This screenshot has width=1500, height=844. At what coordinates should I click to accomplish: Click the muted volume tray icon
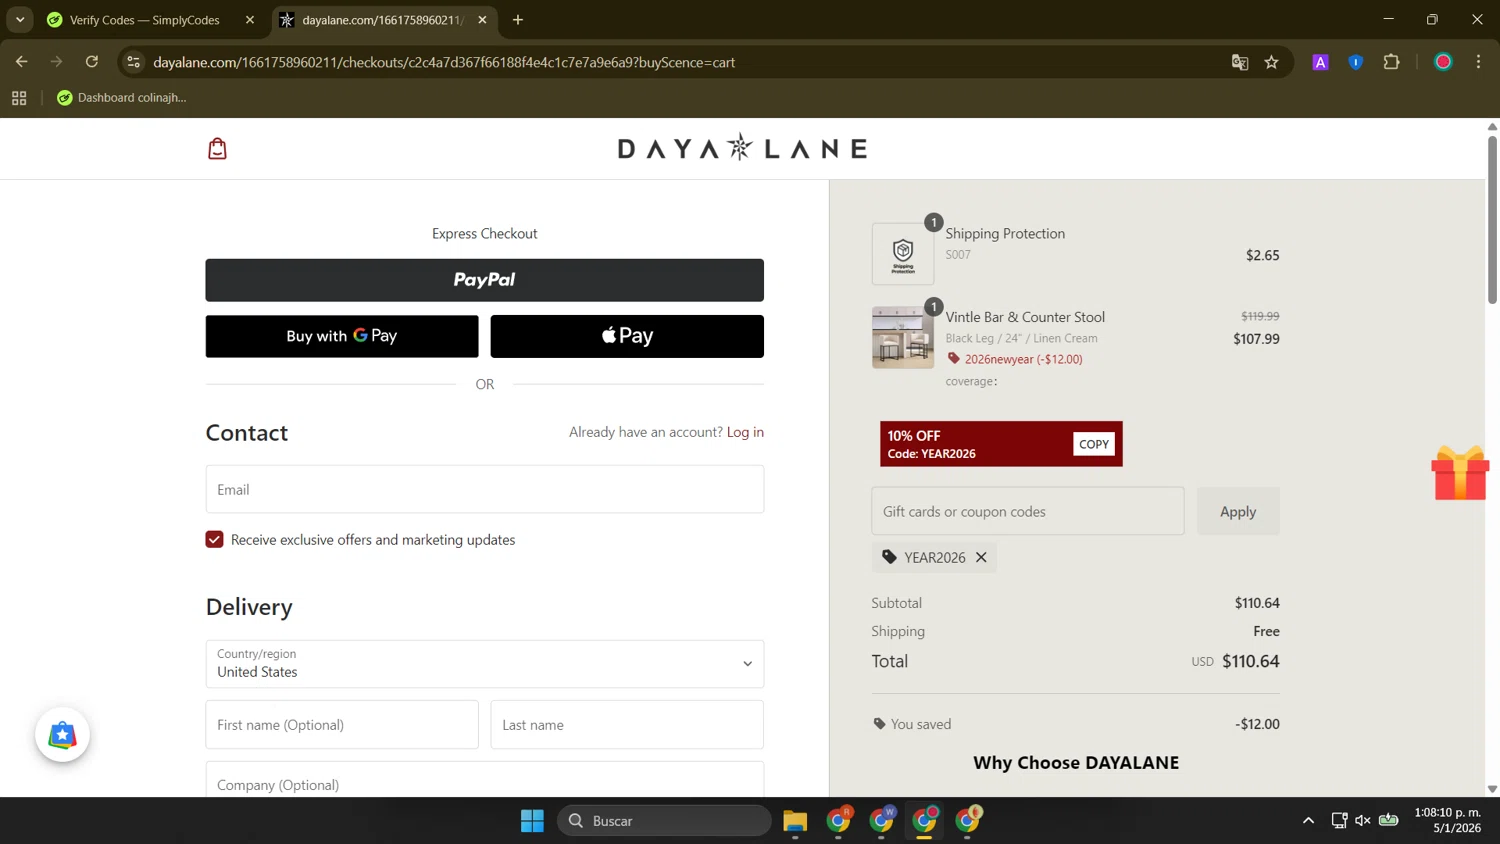click(1363, 821)
